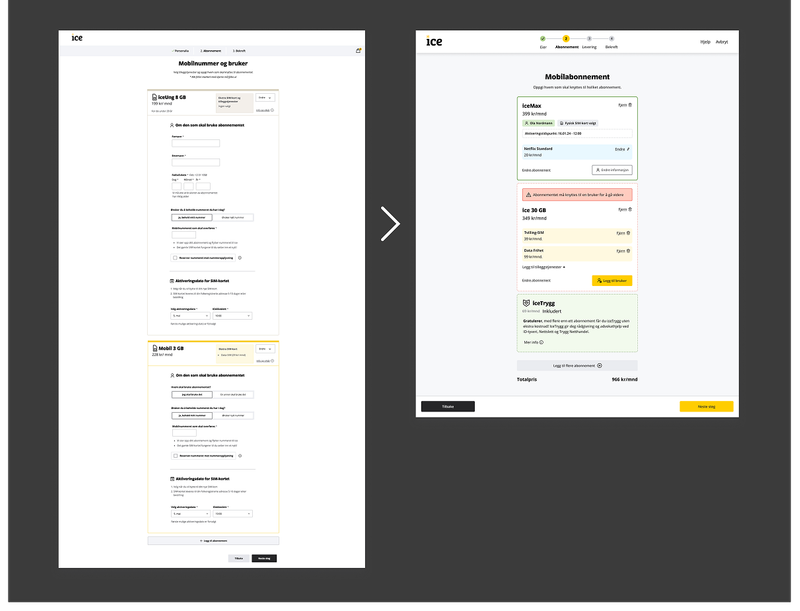
Task: Remove Data frihet with its Fjern trash icon
Action: click(x=629, y=251)
